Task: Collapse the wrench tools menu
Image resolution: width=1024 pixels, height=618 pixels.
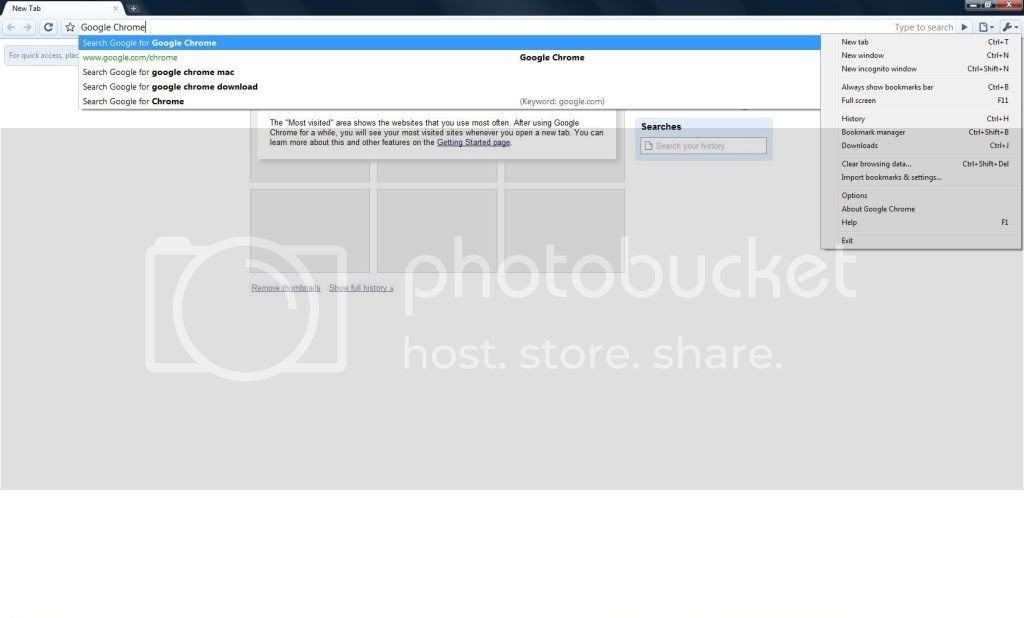Action: click(x=1010, y=27)
